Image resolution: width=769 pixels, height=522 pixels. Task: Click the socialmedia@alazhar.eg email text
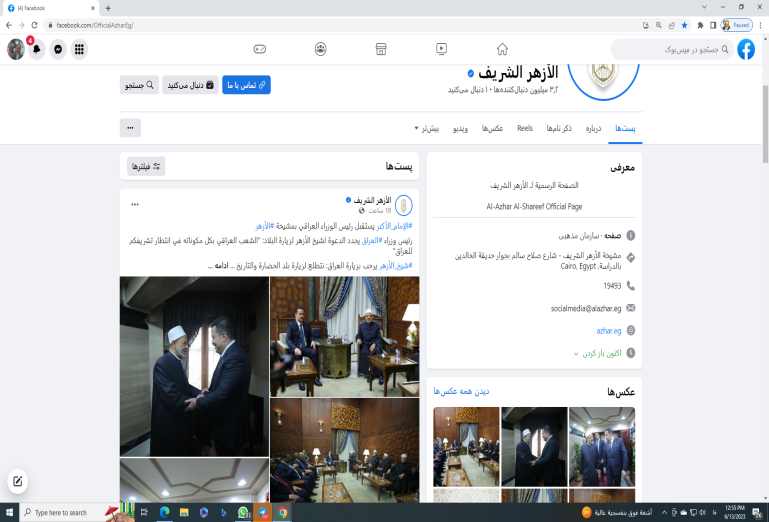586,308
